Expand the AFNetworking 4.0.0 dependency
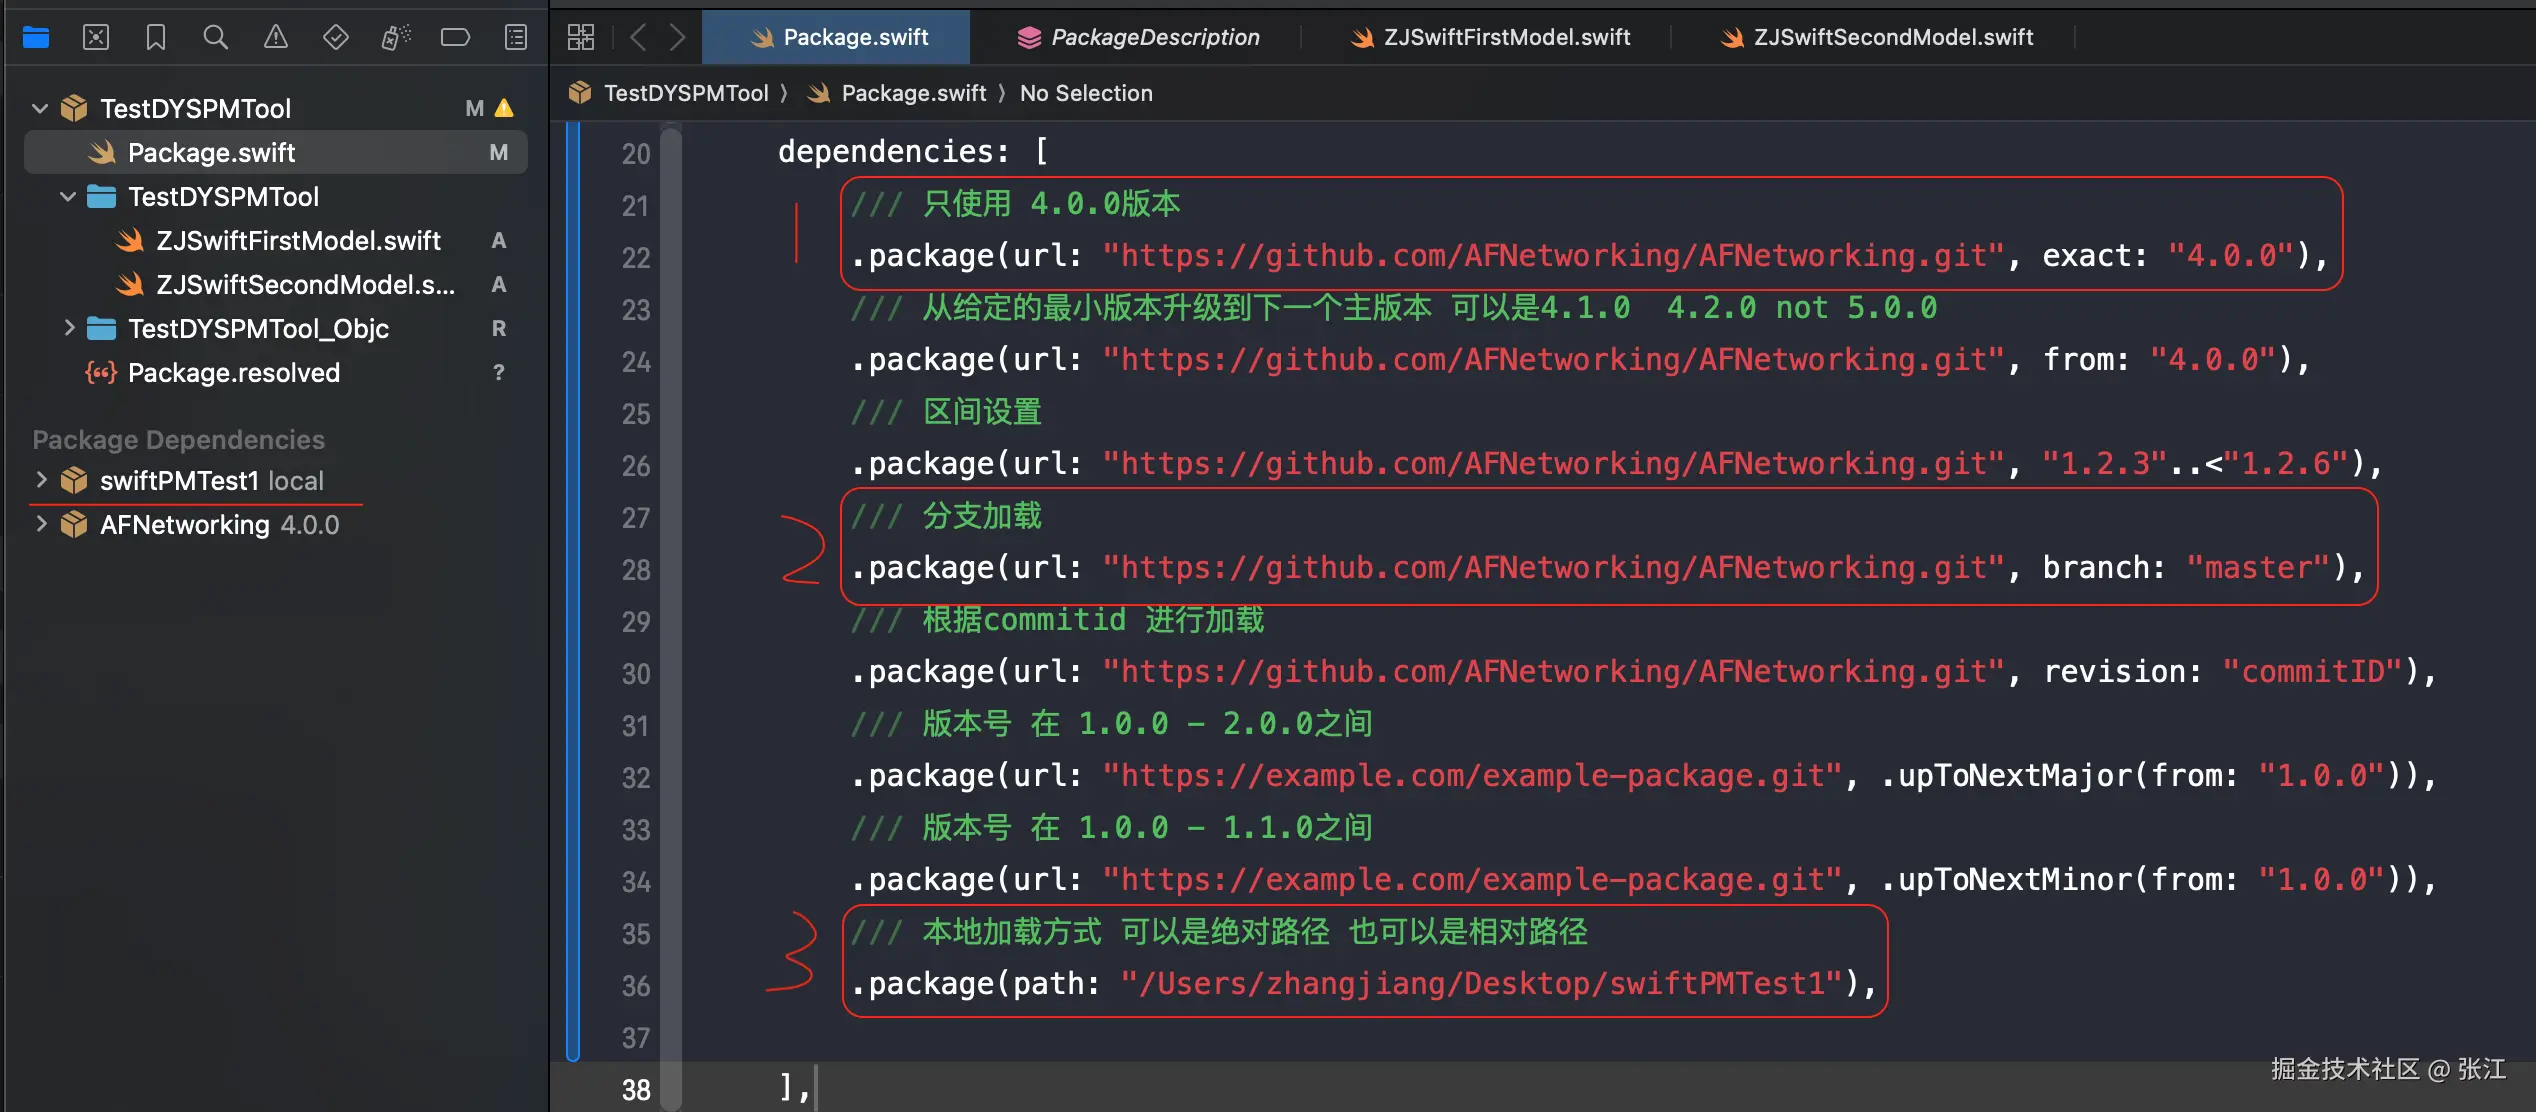The height and width of the screenshot is (1112, 2536). [41, 524]
